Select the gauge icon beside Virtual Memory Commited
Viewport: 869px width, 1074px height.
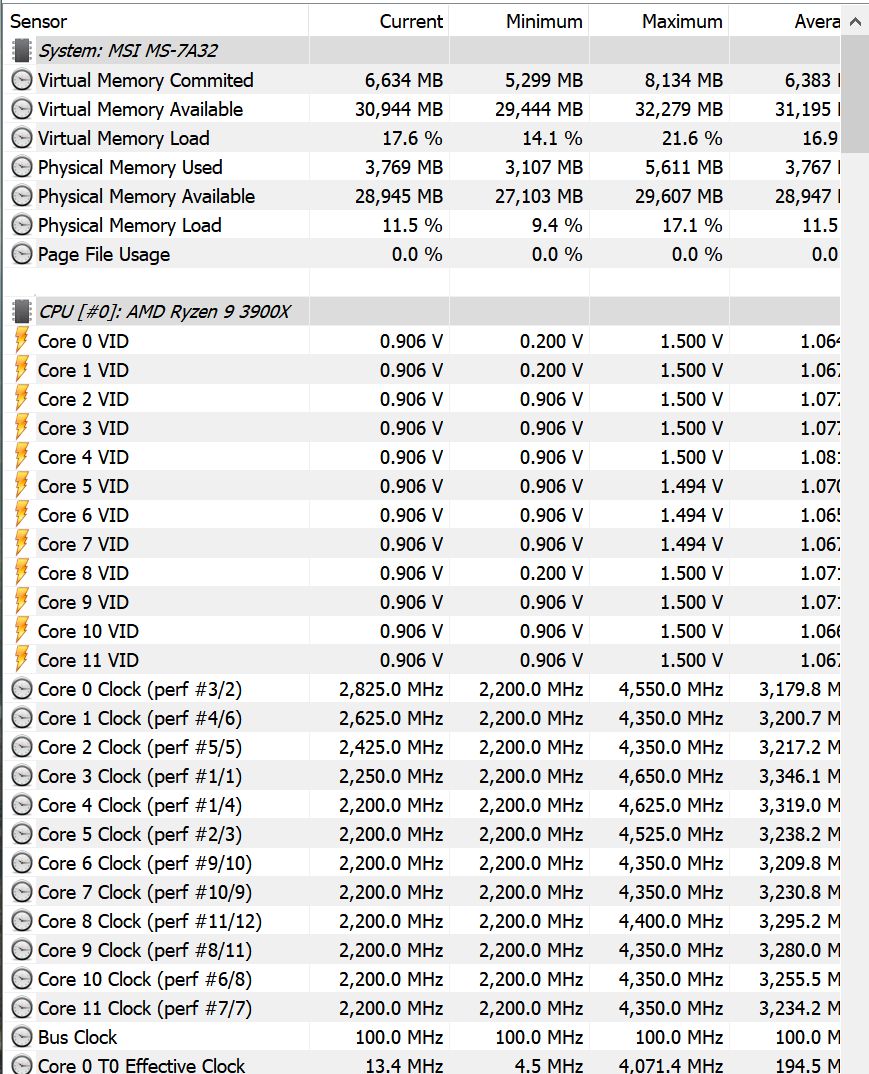(x=21, y=80)
